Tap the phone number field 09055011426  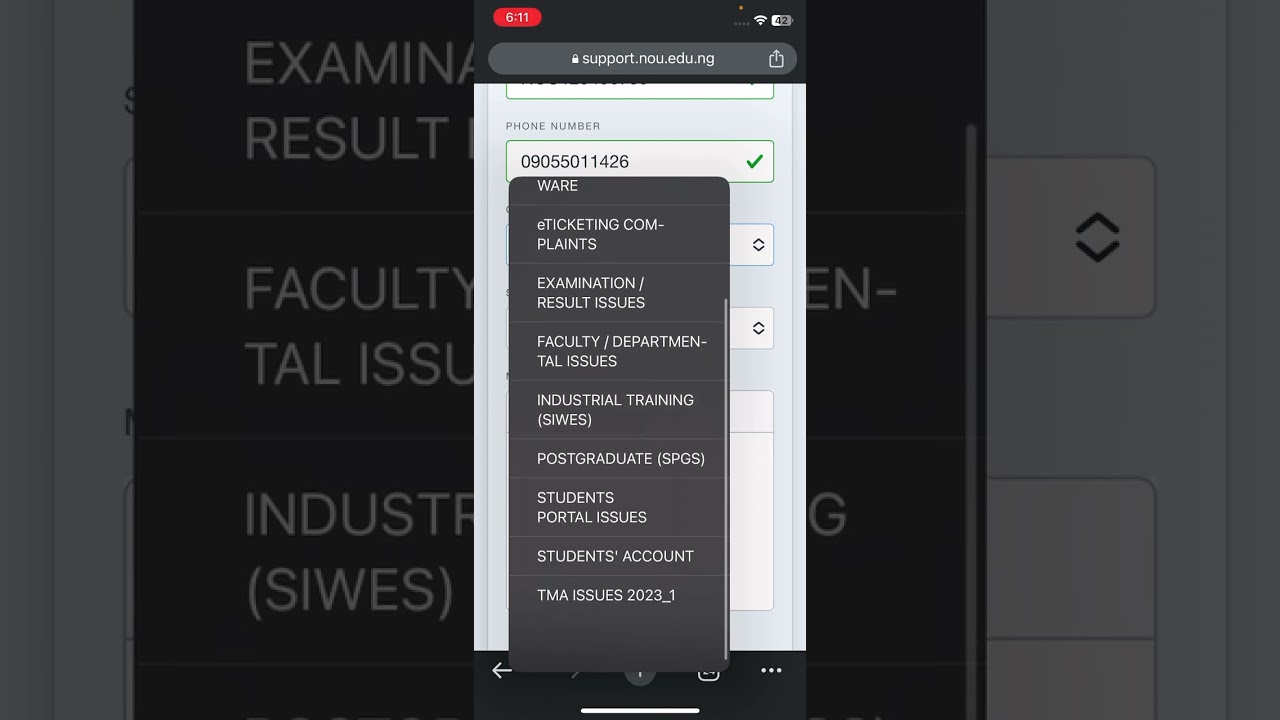pos(640,161)
